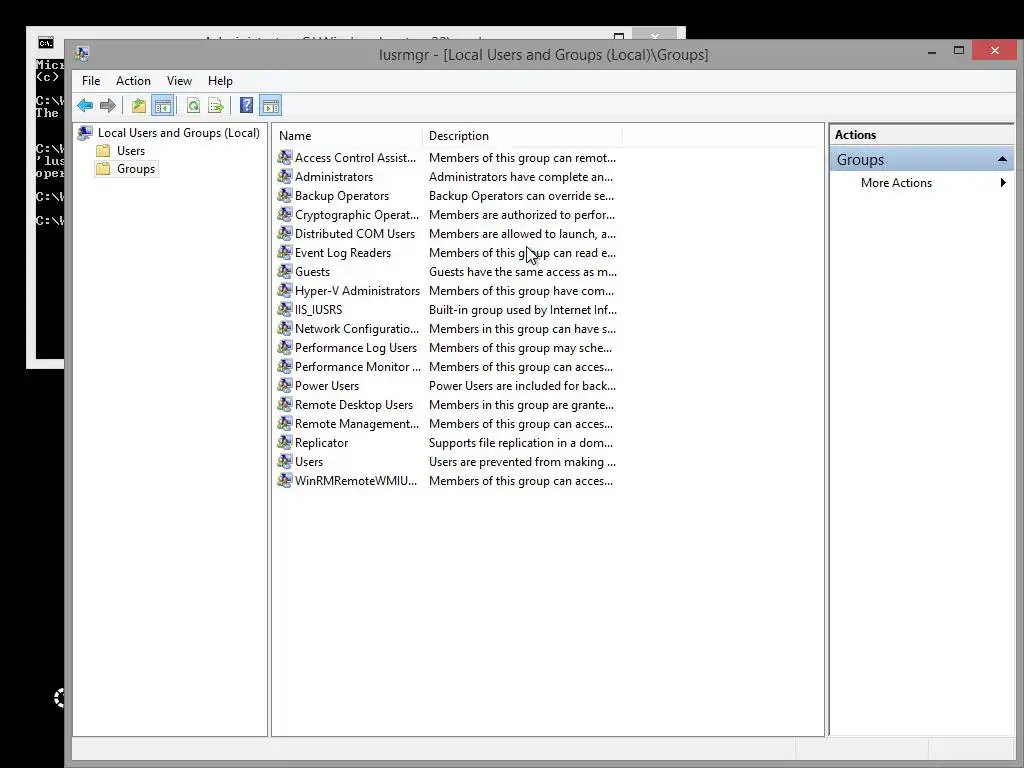Screen dimensions: 1024x768
Task: Click the Up one level toolbar icon
Action: point(138,105)
